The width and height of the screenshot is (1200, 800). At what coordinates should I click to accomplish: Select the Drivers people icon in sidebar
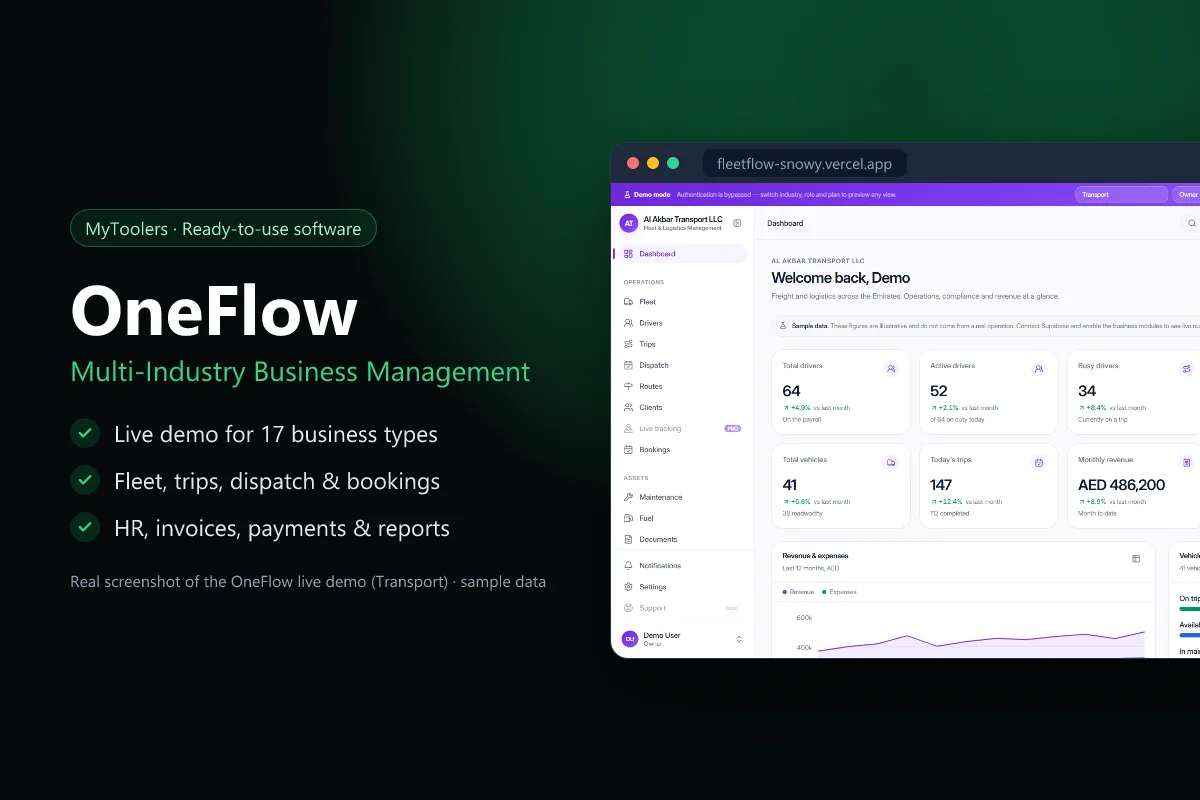628,323
